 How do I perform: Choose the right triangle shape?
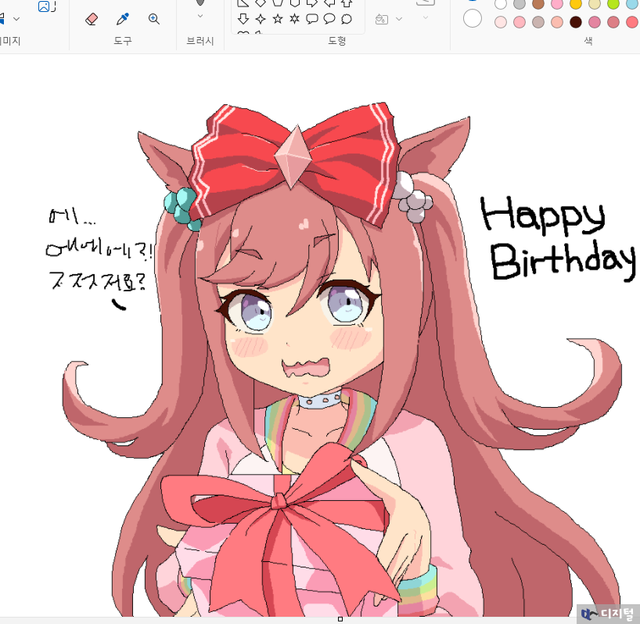pos(243,3)
